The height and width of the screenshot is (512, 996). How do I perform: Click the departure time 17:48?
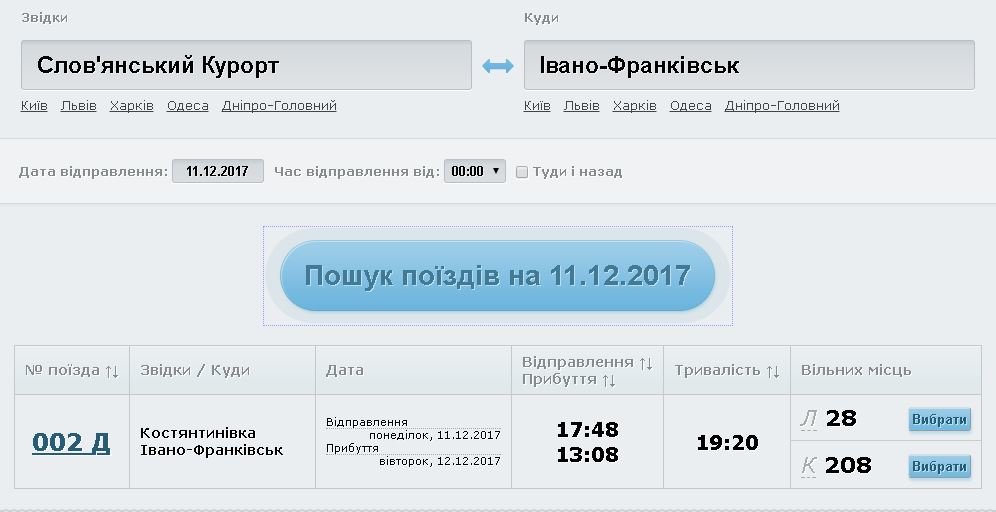pos(588,430)
